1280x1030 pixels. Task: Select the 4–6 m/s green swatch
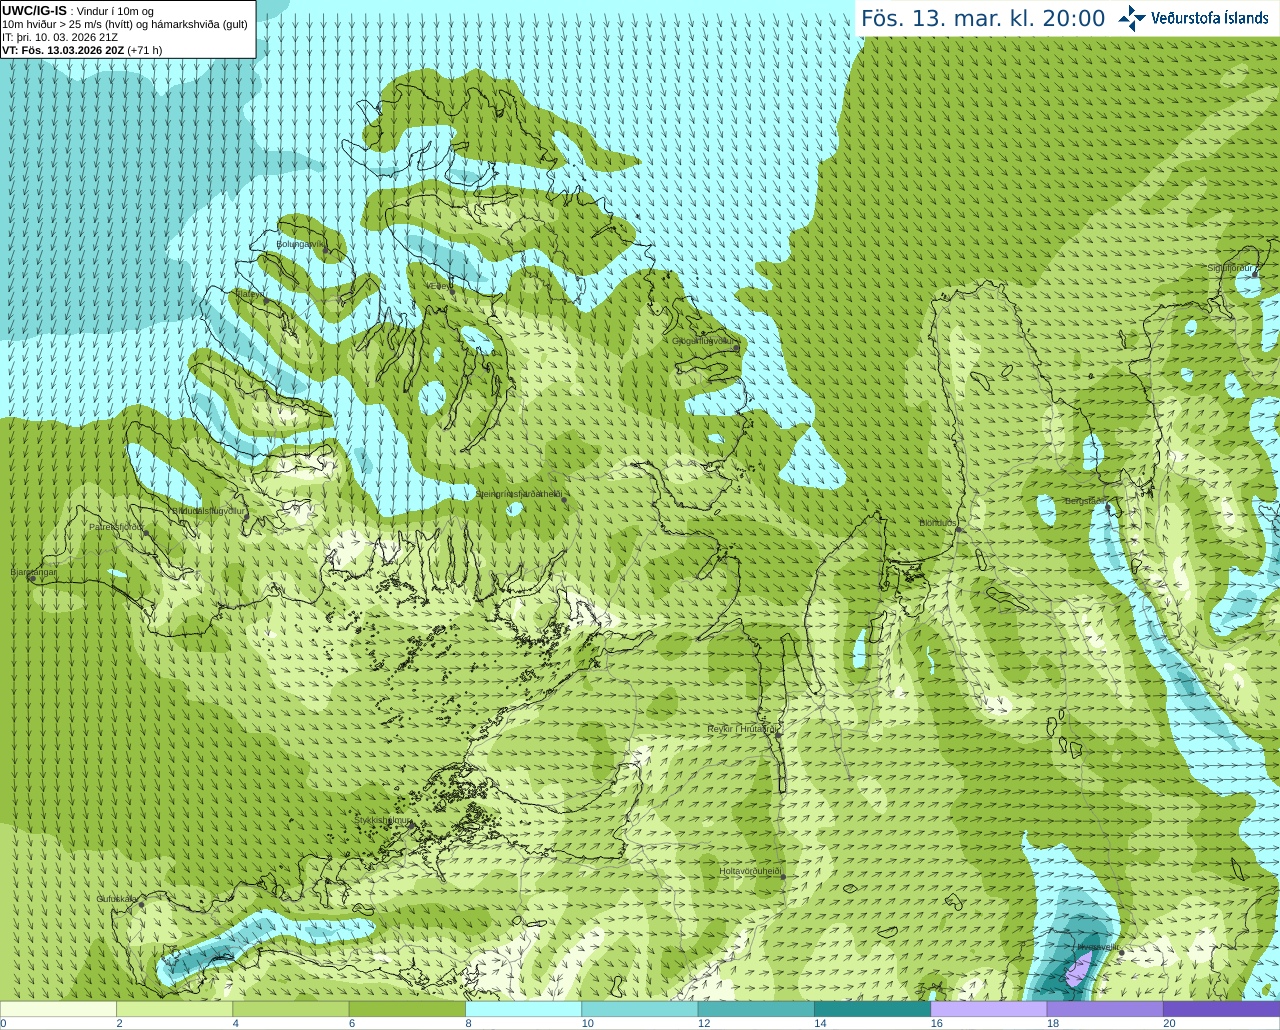tap(290, 1009)
